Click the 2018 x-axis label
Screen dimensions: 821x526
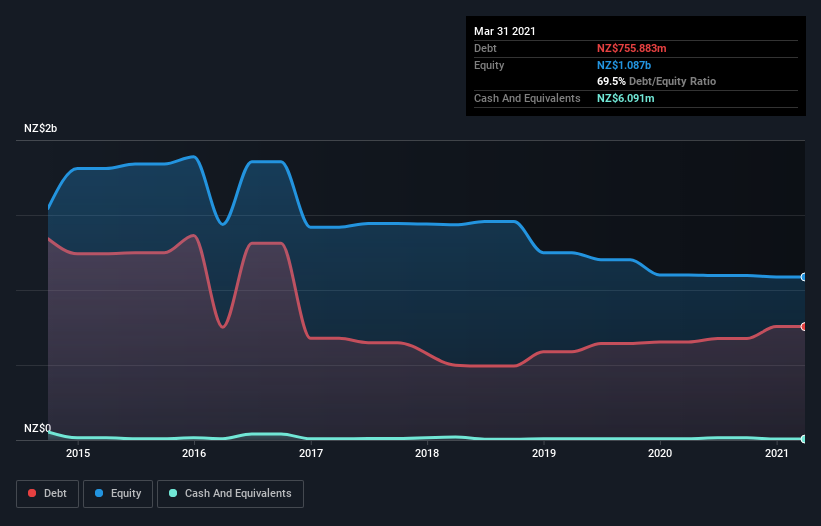click(427, 453)
